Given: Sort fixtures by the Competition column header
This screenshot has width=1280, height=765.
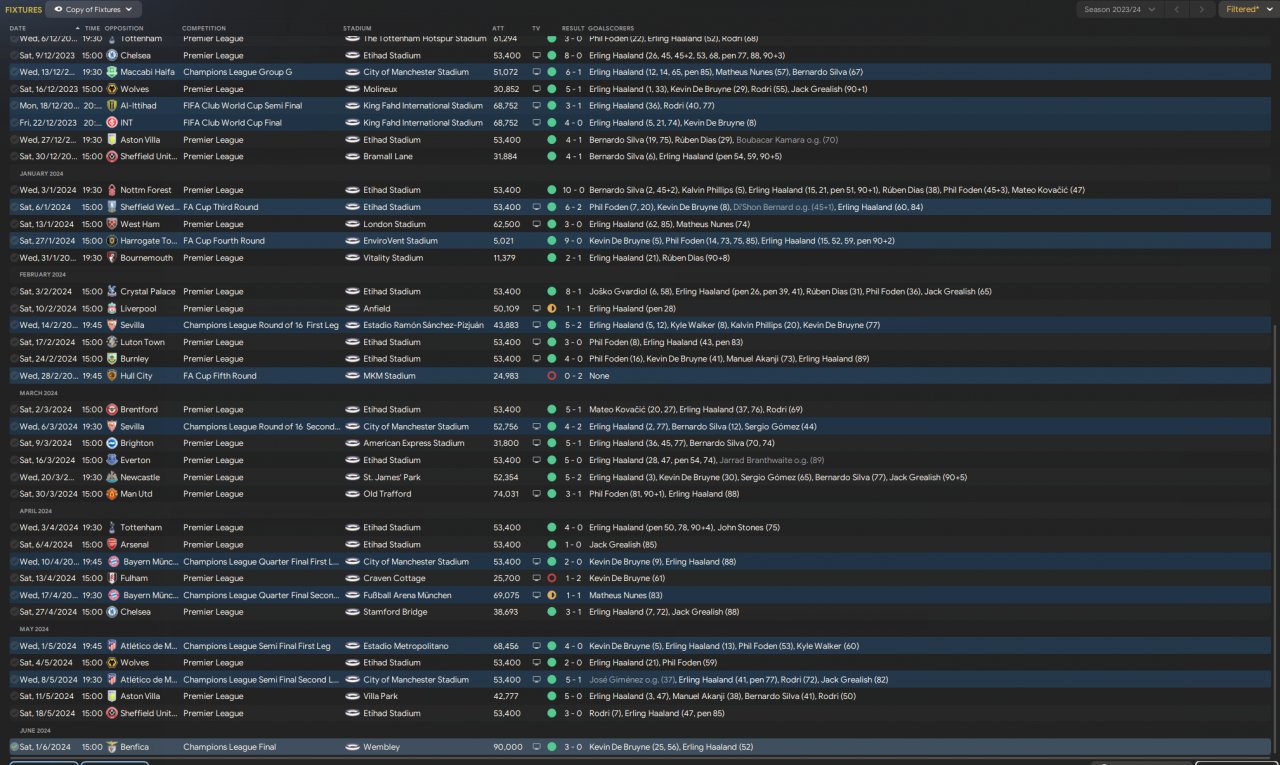Looking at the screenshot, I should [x=204, y=28].
